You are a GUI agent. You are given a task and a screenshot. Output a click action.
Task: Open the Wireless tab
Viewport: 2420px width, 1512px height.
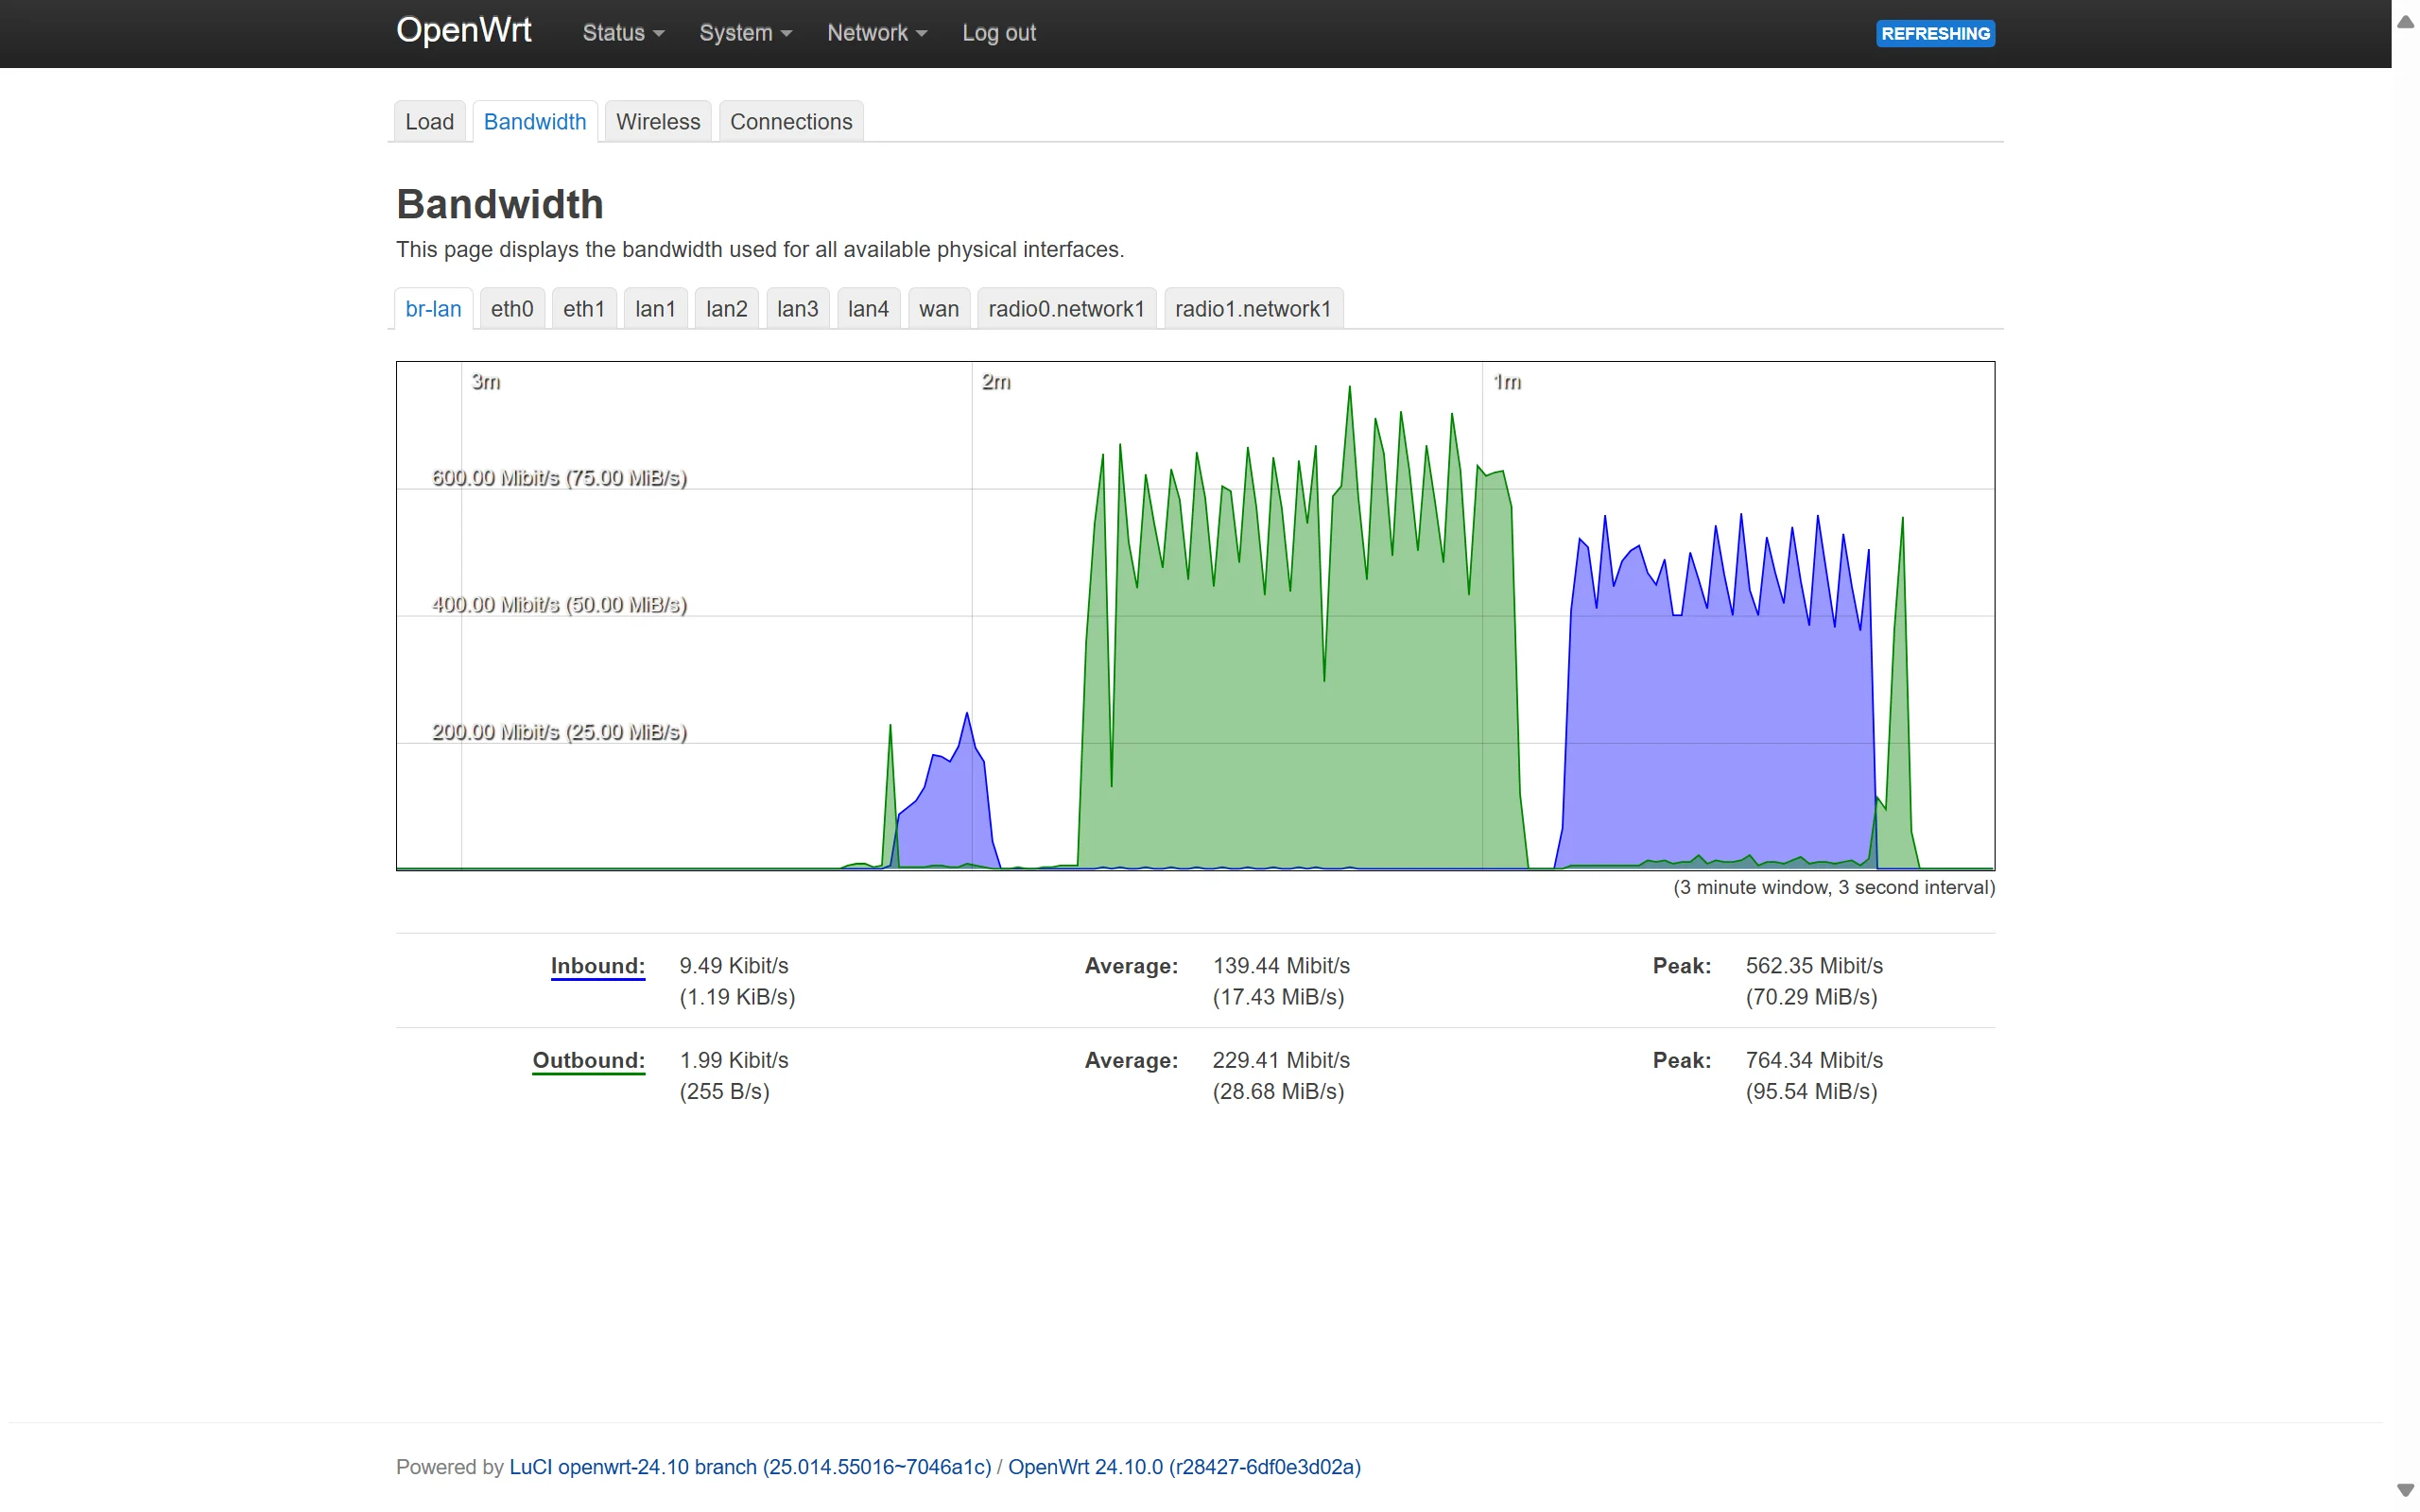coord(658,121)
